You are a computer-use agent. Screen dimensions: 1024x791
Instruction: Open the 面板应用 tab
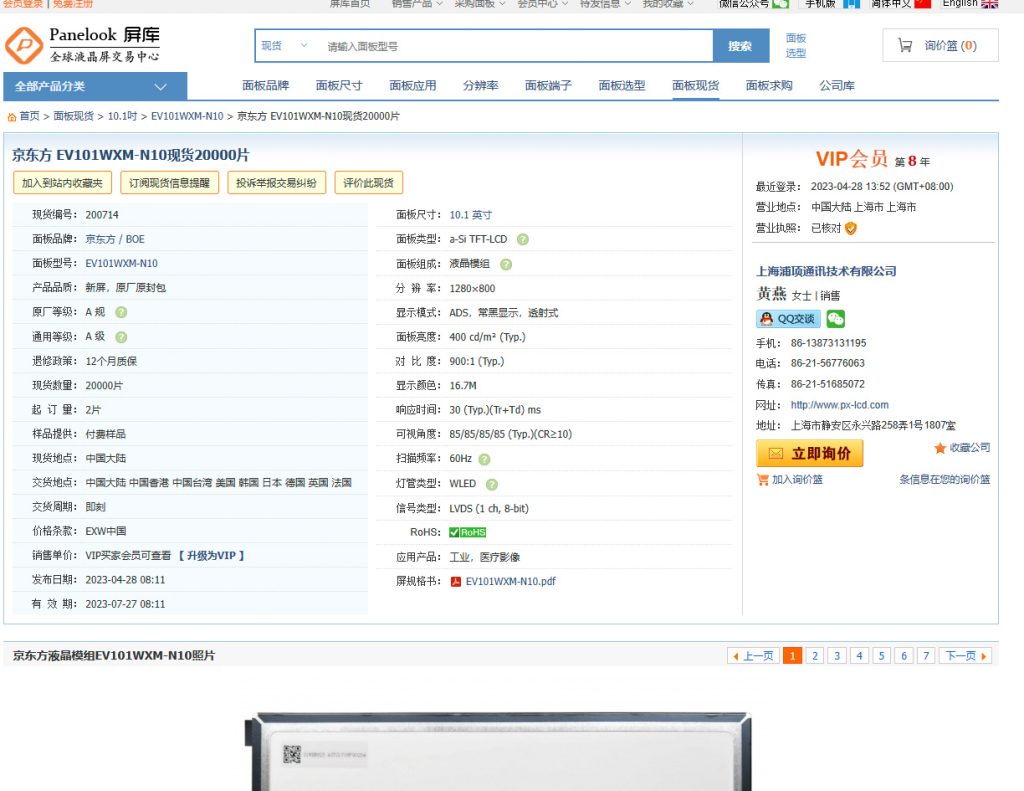413,86
